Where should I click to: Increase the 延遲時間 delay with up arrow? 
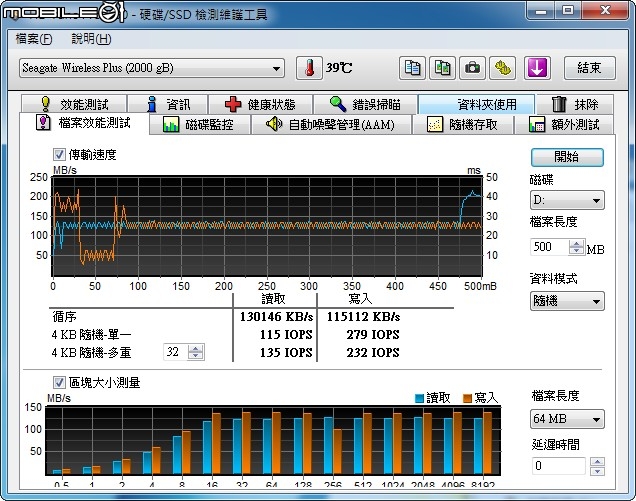(597, 462)
